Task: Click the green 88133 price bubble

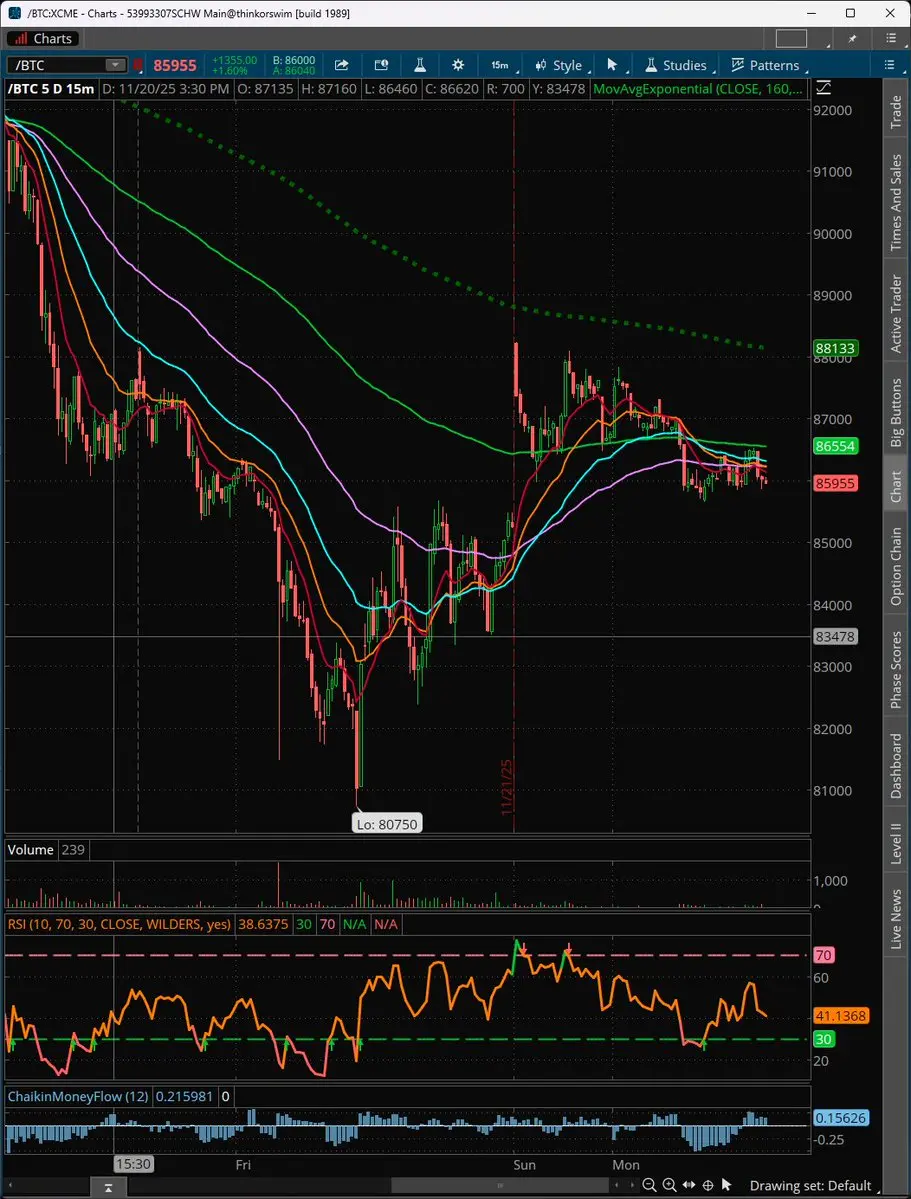Action: [x=835, y=349]
